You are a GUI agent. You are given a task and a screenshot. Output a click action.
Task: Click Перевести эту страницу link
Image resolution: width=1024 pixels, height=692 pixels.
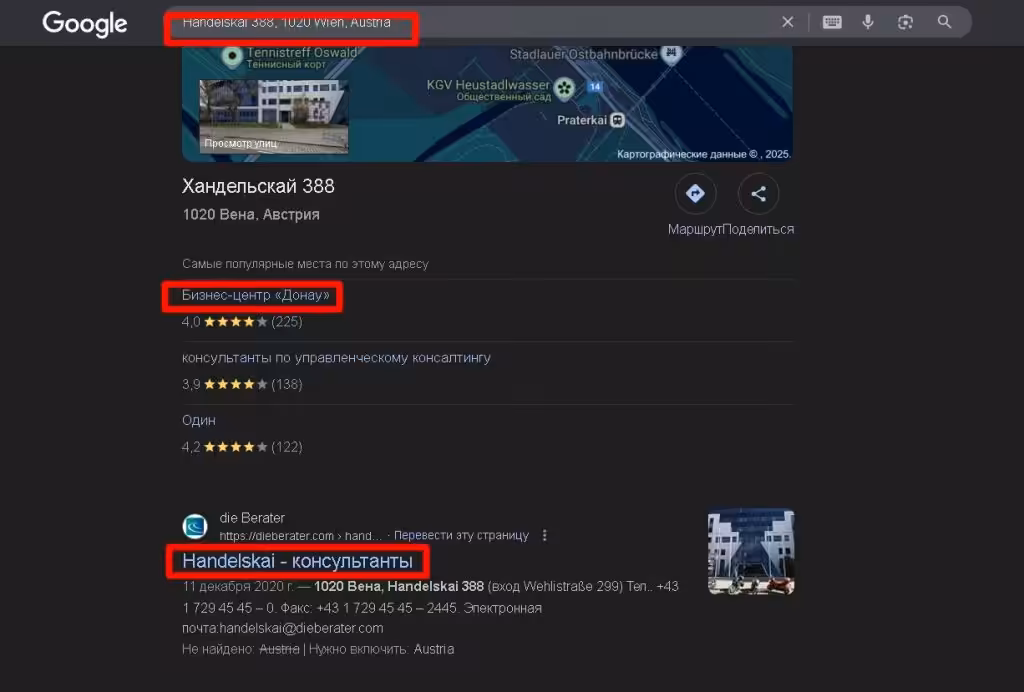click(461, 535)
